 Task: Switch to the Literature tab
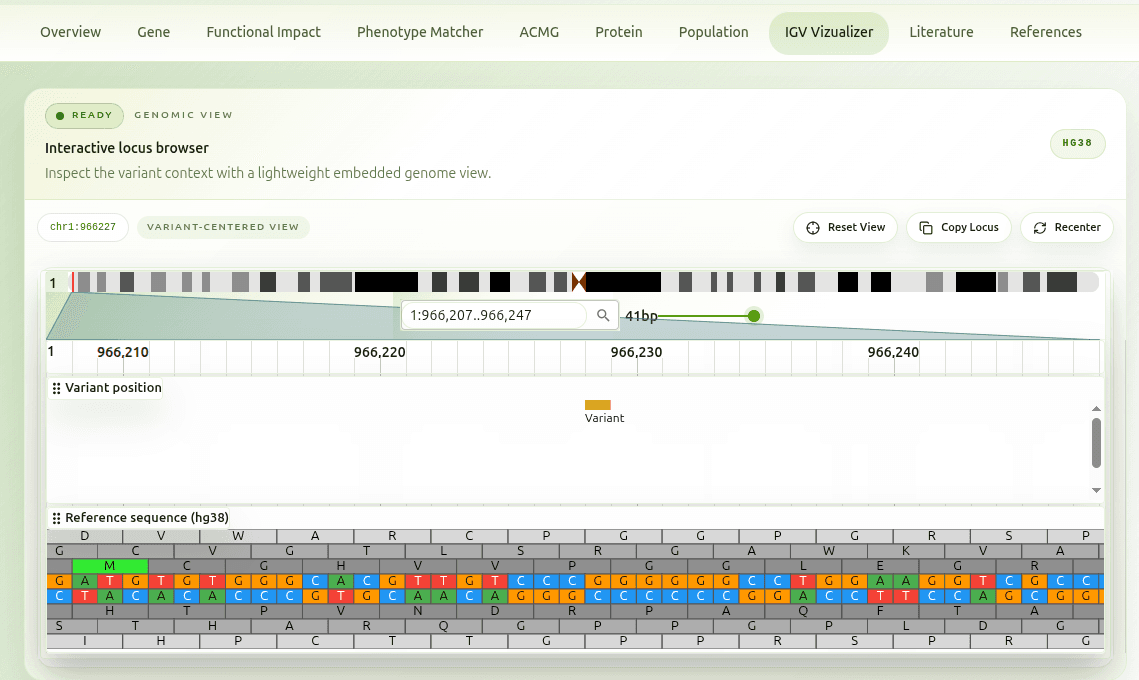pos(940,32)
